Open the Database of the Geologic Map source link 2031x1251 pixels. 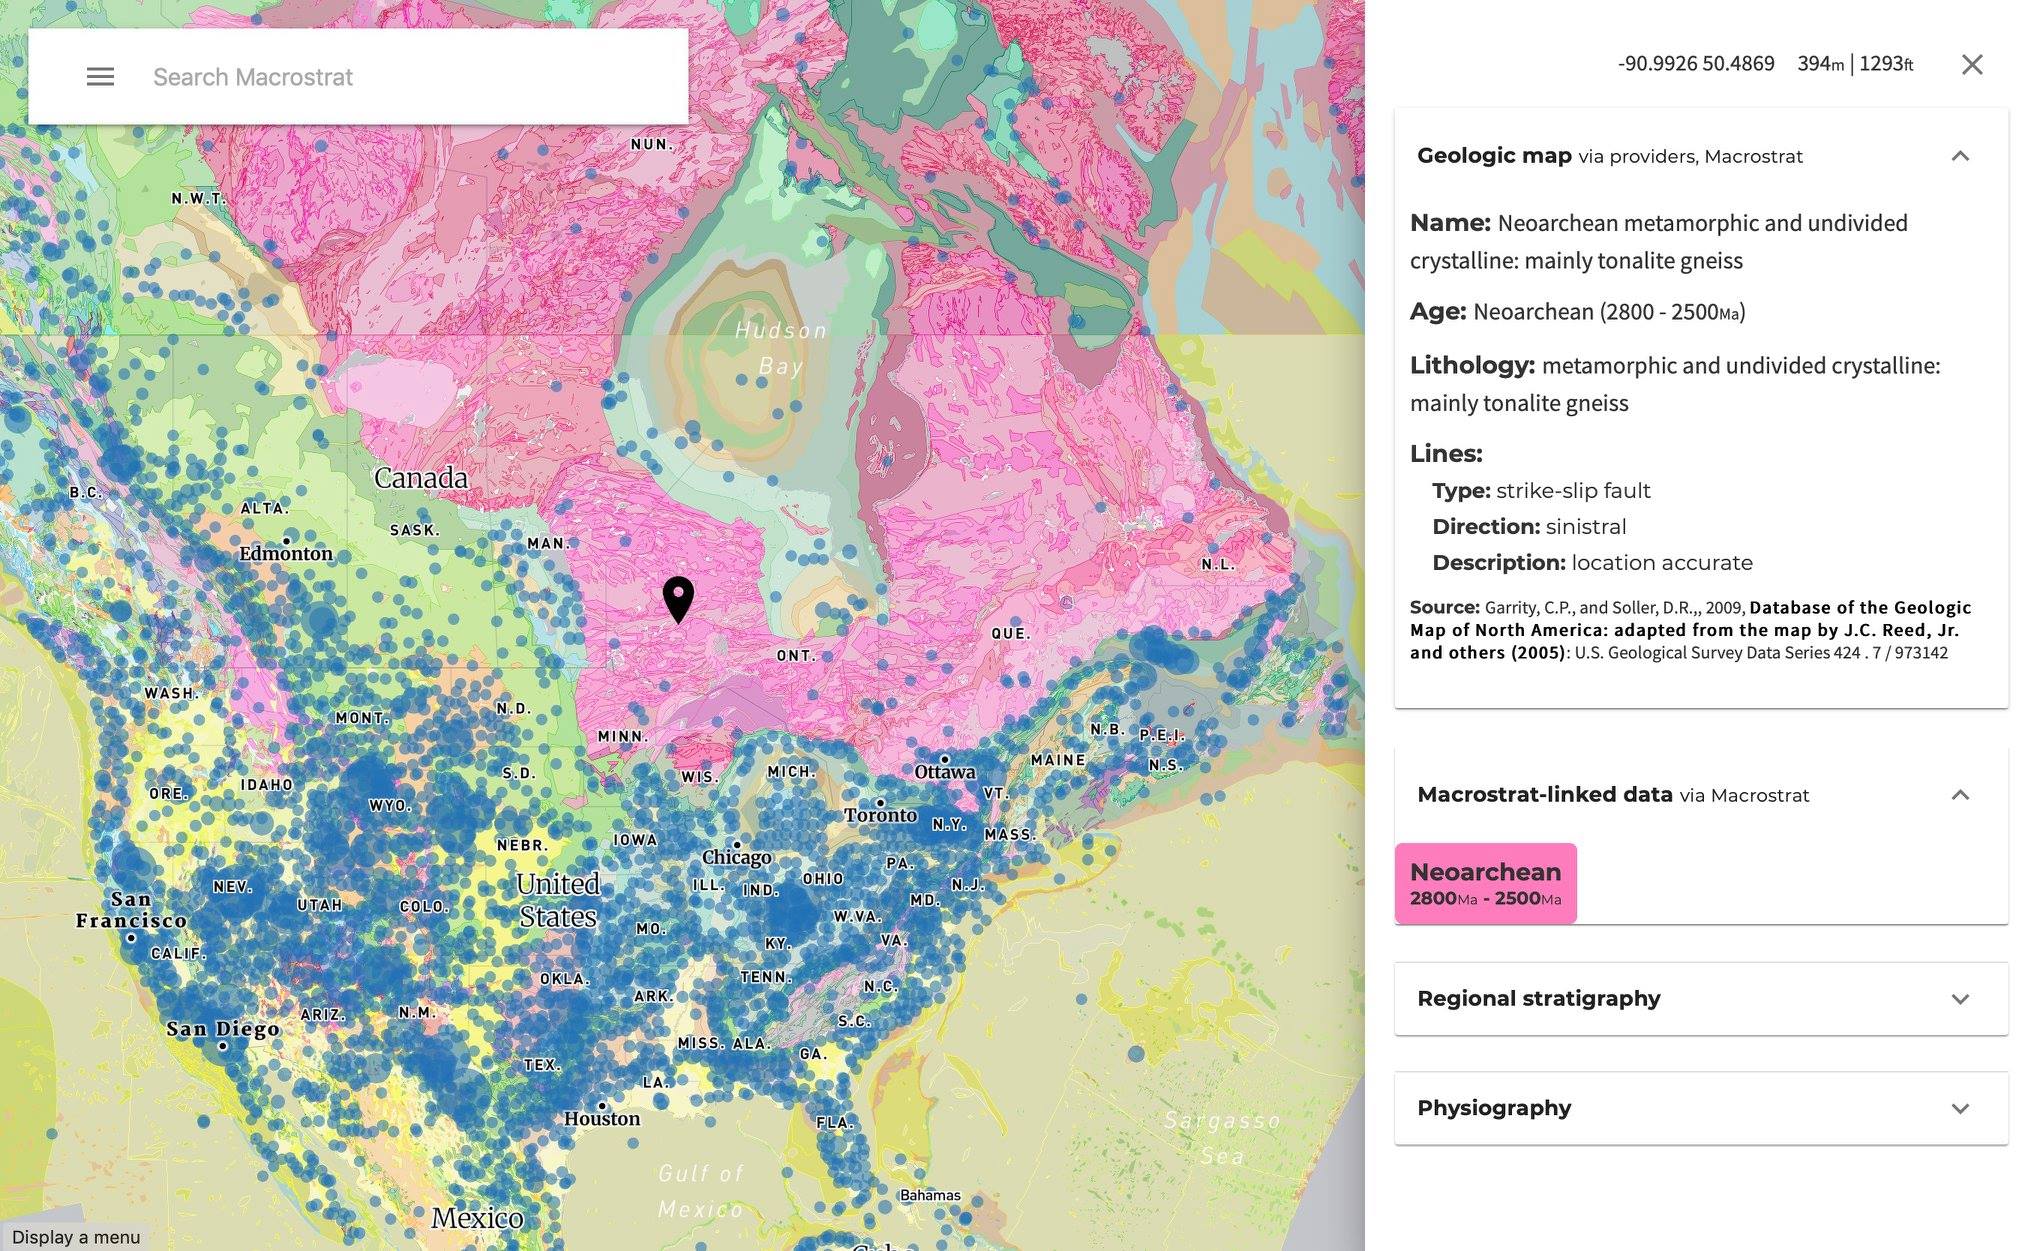click(1690, 630)
